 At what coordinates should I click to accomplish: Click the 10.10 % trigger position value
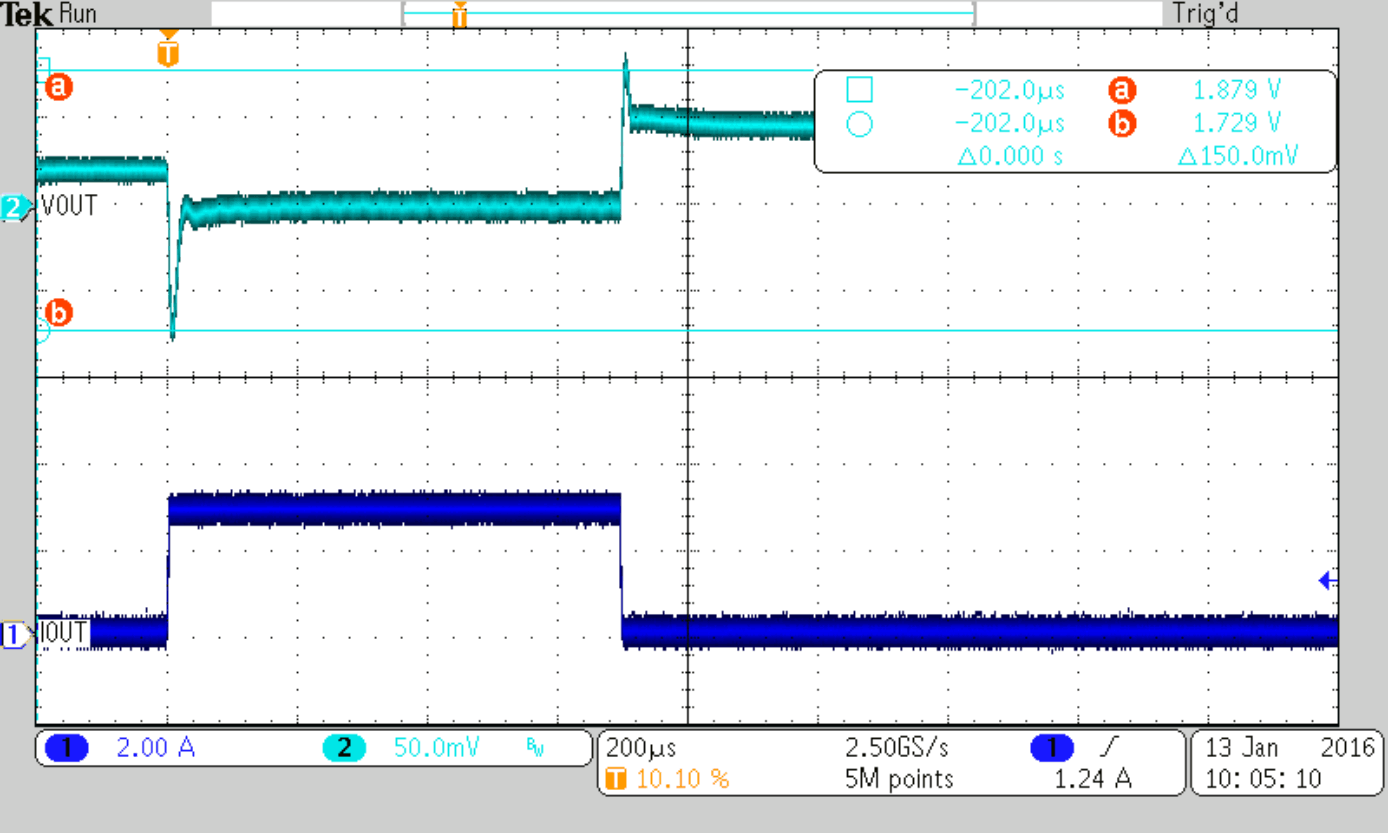(x=683, y=779)
